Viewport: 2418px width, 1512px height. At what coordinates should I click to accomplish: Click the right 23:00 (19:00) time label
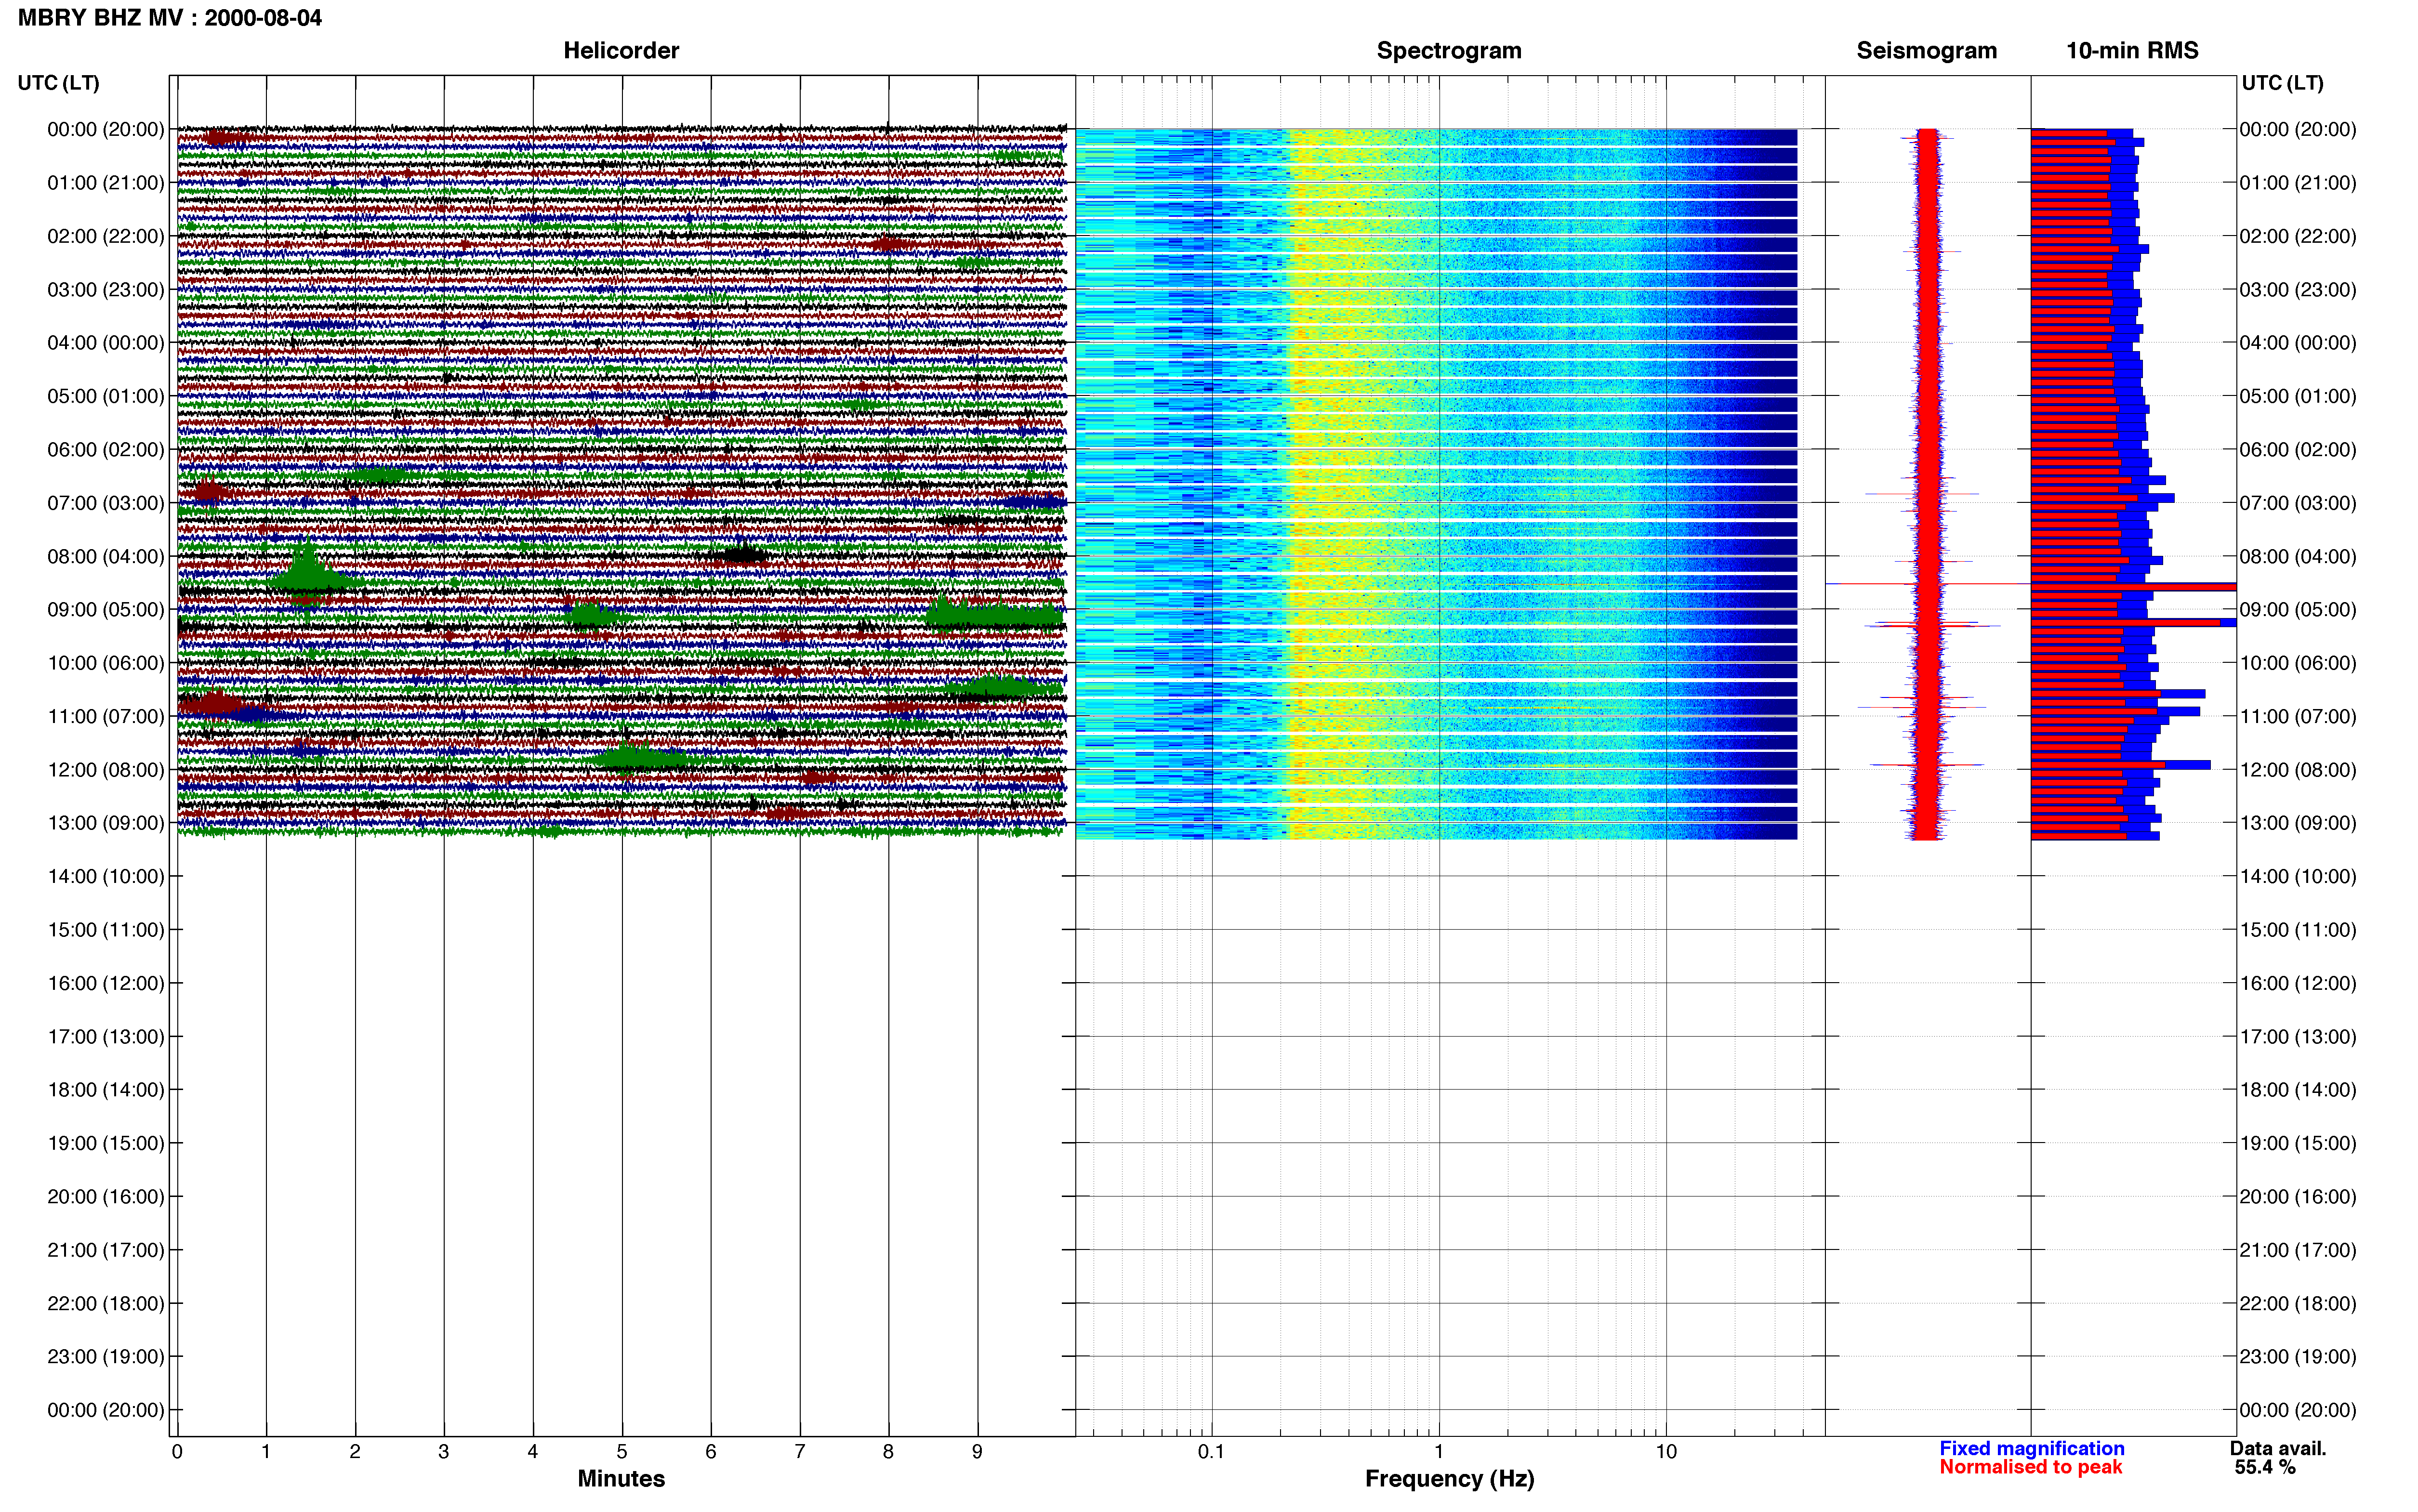tap(2298, 1356)
